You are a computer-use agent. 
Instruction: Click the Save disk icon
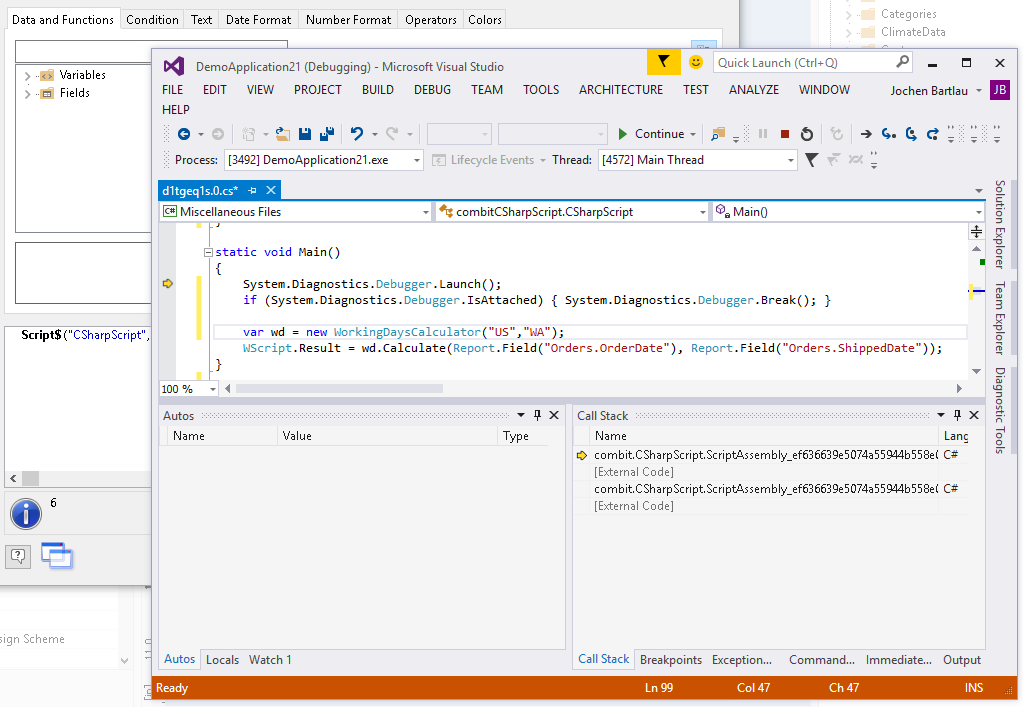(x=305, y=134)
